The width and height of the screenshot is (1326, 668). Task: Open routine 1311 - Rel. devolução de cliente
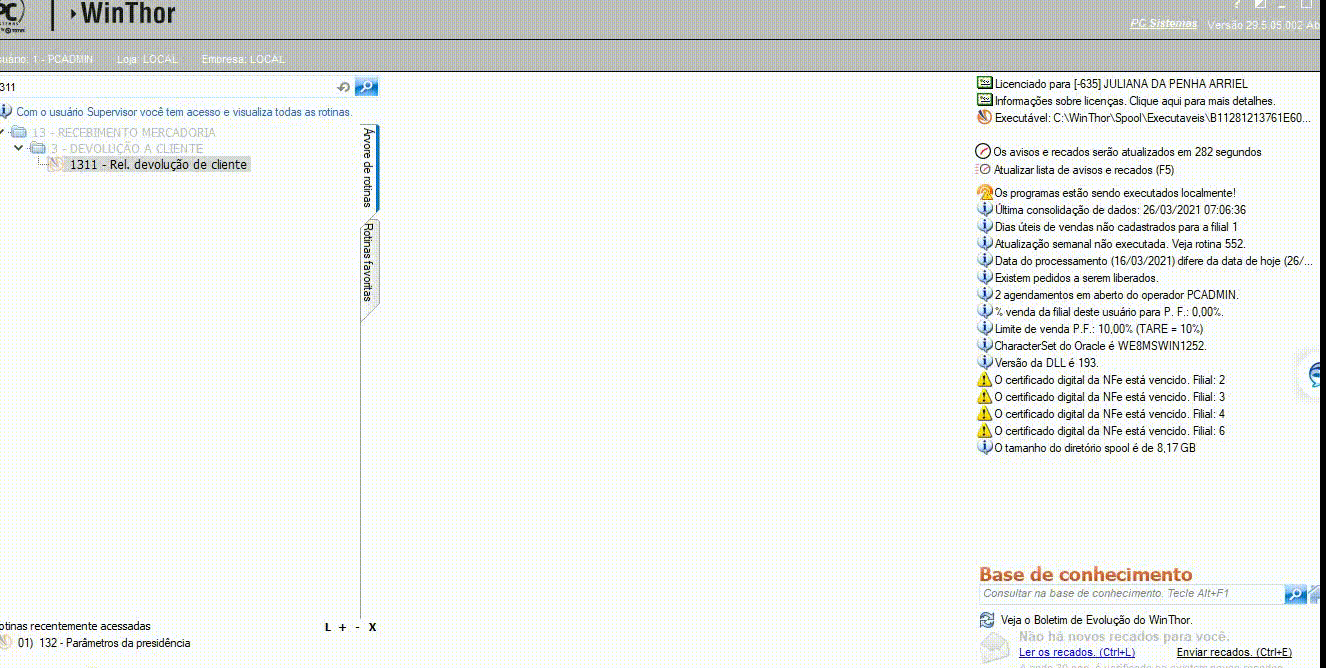pyautogui.click(x=158, y=165)
